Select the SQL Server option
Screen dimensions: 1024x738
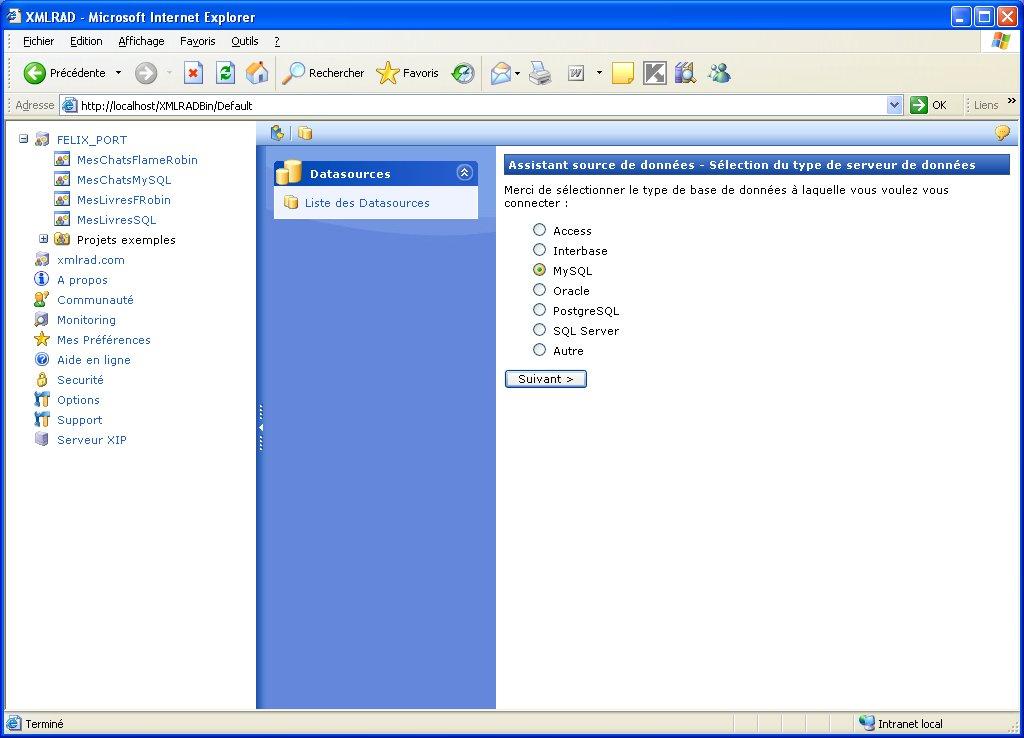click(540, 330)
